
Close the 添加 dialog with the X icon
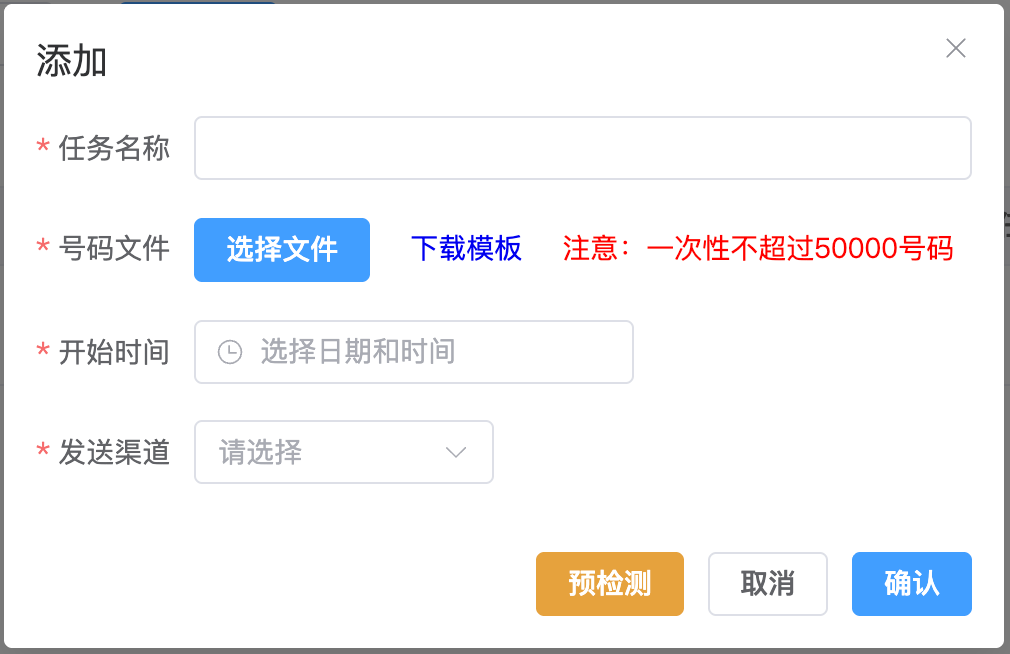point(956,48)
